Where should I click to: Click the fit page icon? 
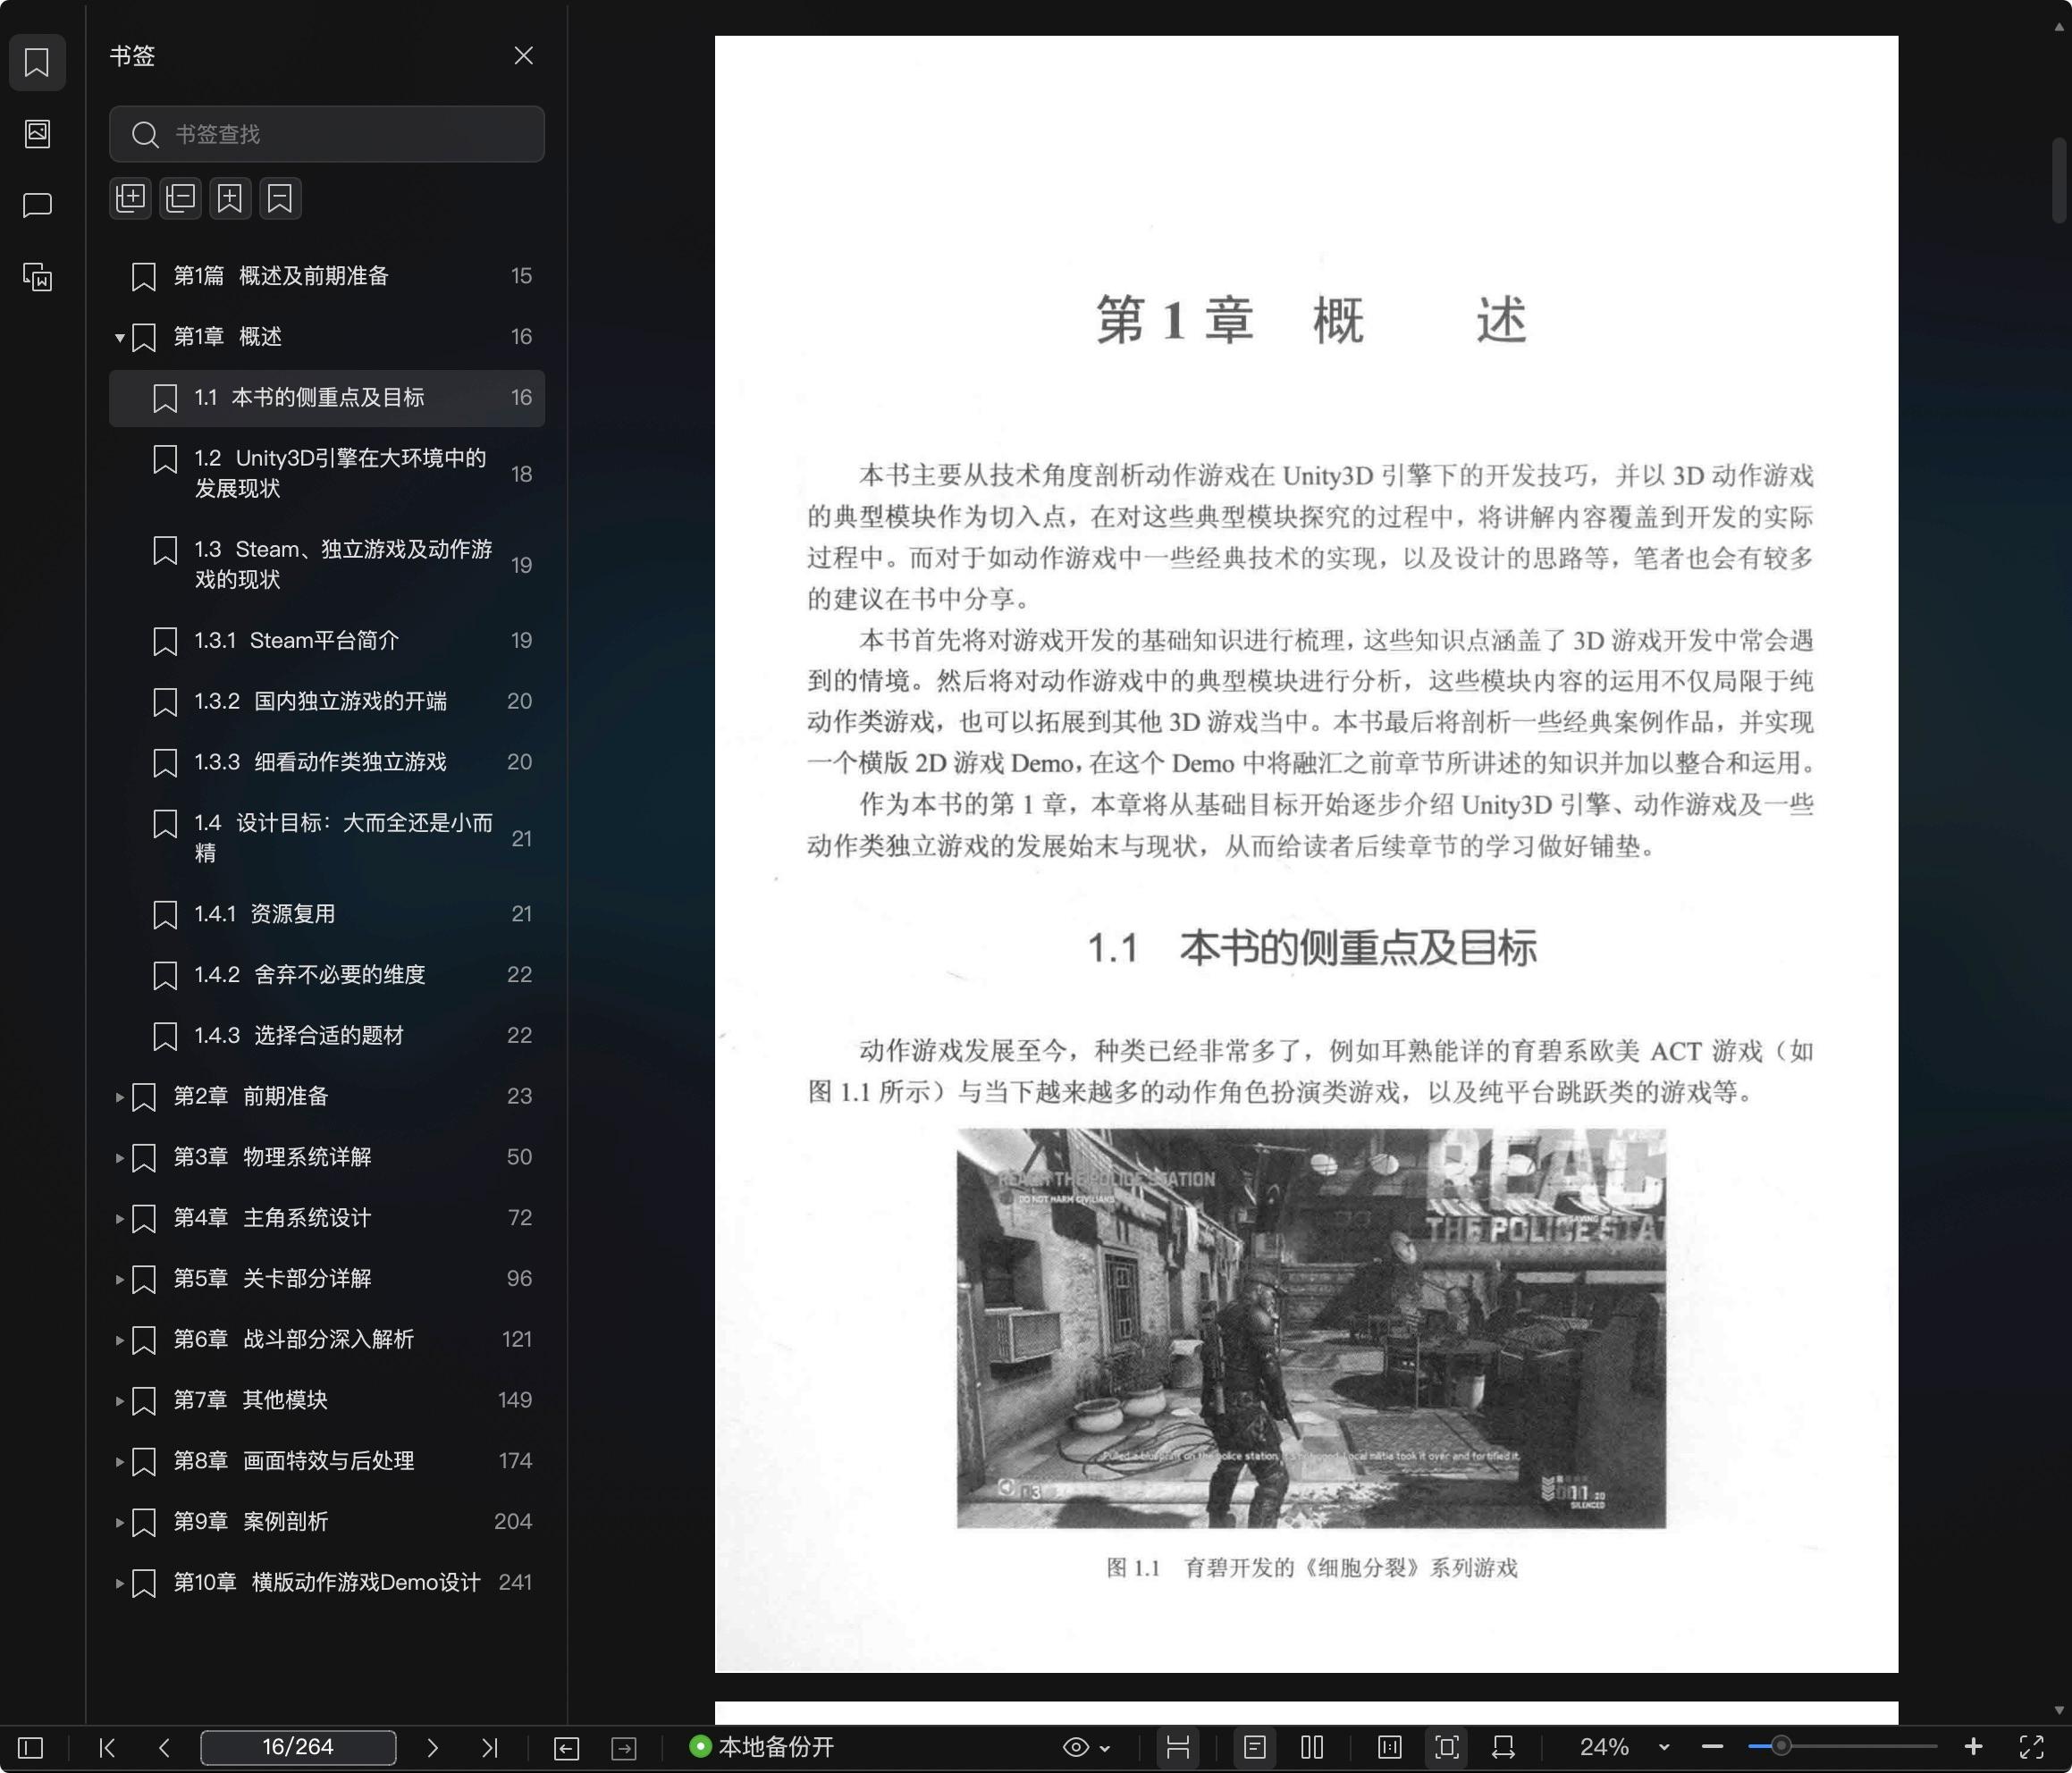coord(1446,1747)
